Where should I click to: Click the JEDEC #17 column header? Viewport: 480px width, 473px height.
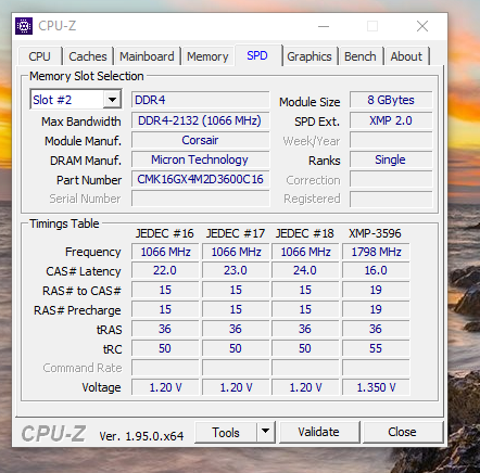point(235,233)
